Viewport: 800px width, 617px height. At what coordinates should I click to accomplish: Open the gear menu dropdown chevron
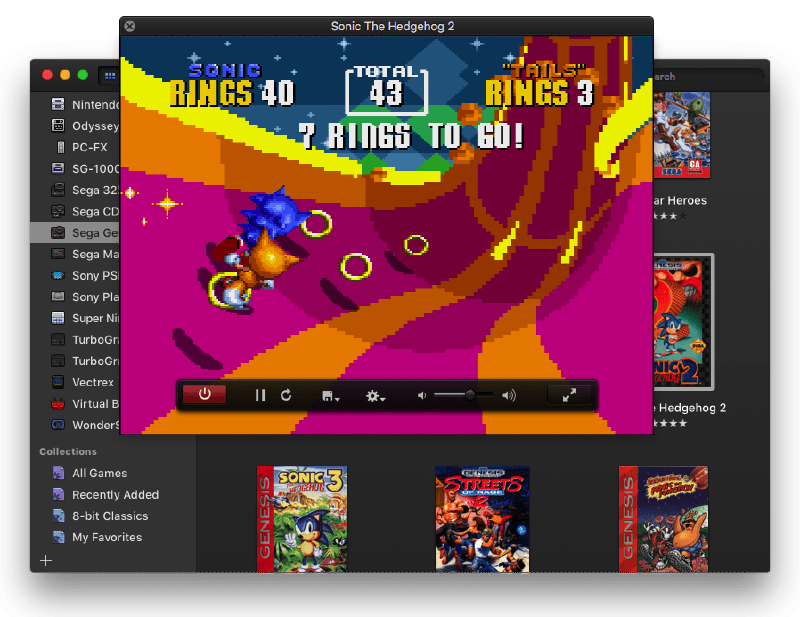pos(384,398)
